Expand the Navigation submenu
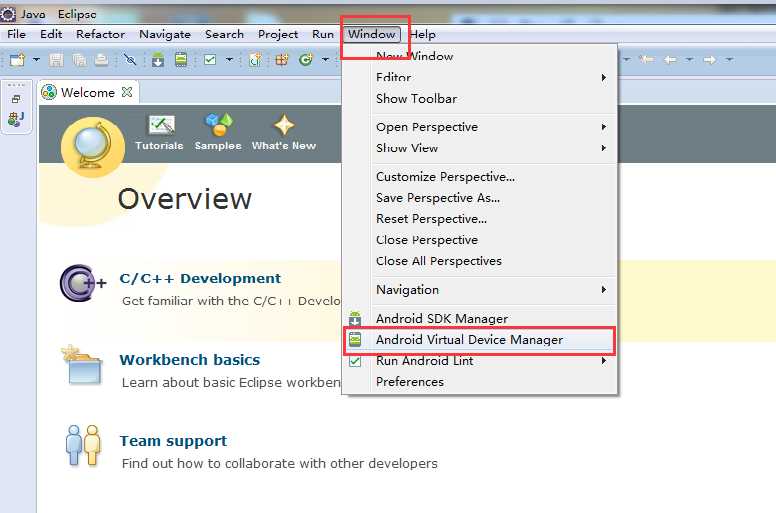776x513 pixels. pos(479,289)
